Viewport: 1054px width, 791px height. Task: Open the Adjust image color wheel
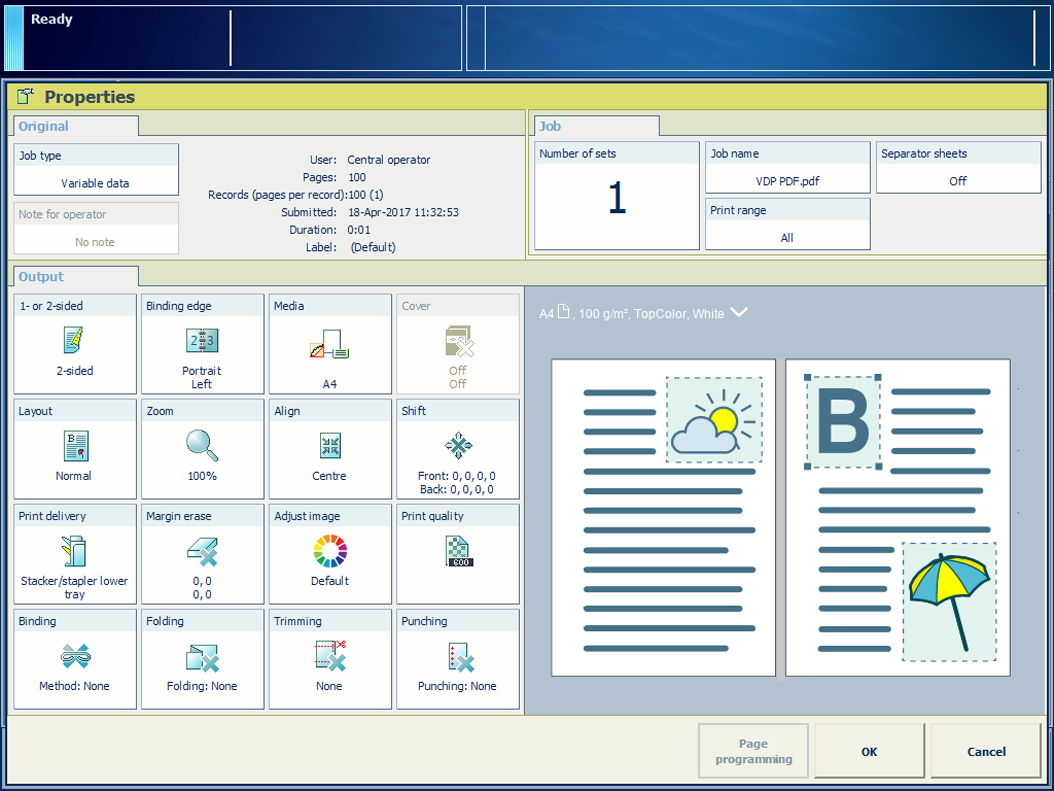coord(329,551)
